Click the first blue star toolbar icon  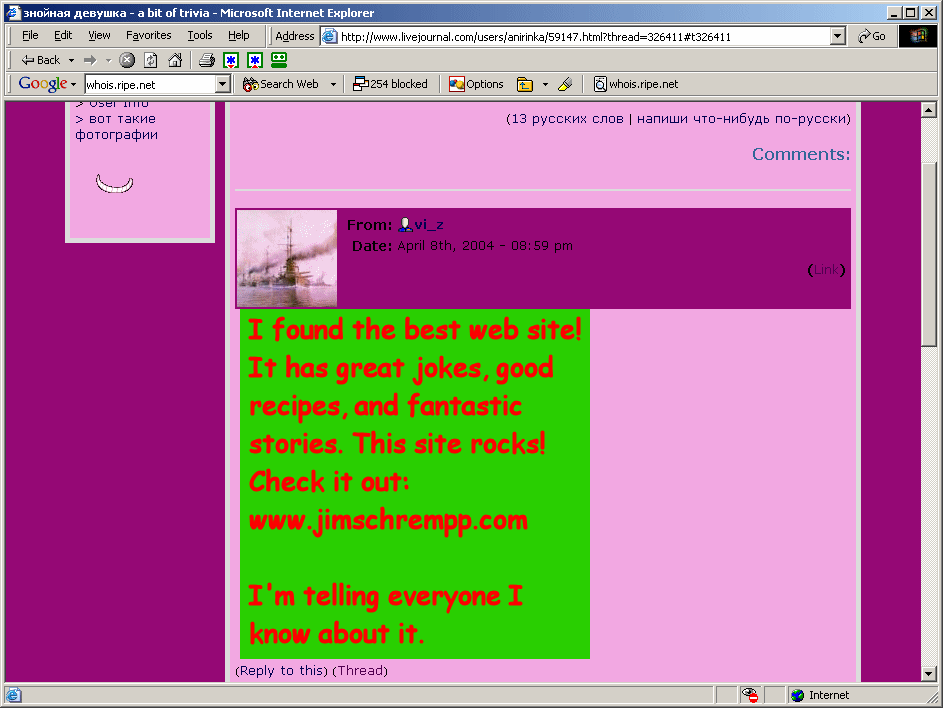(x=231, y=60)
